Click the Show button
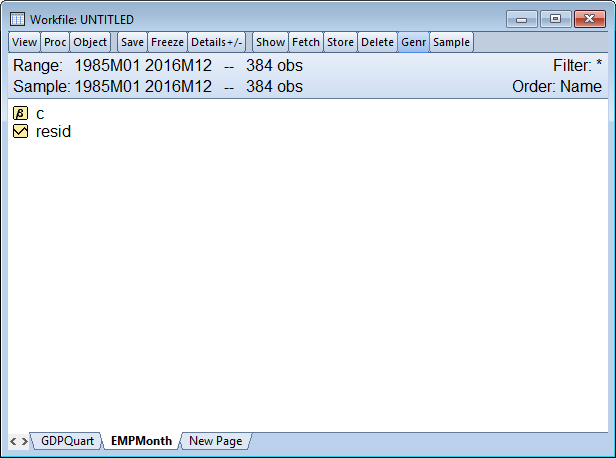The image size is (616, 458). [x=270, y=42]
